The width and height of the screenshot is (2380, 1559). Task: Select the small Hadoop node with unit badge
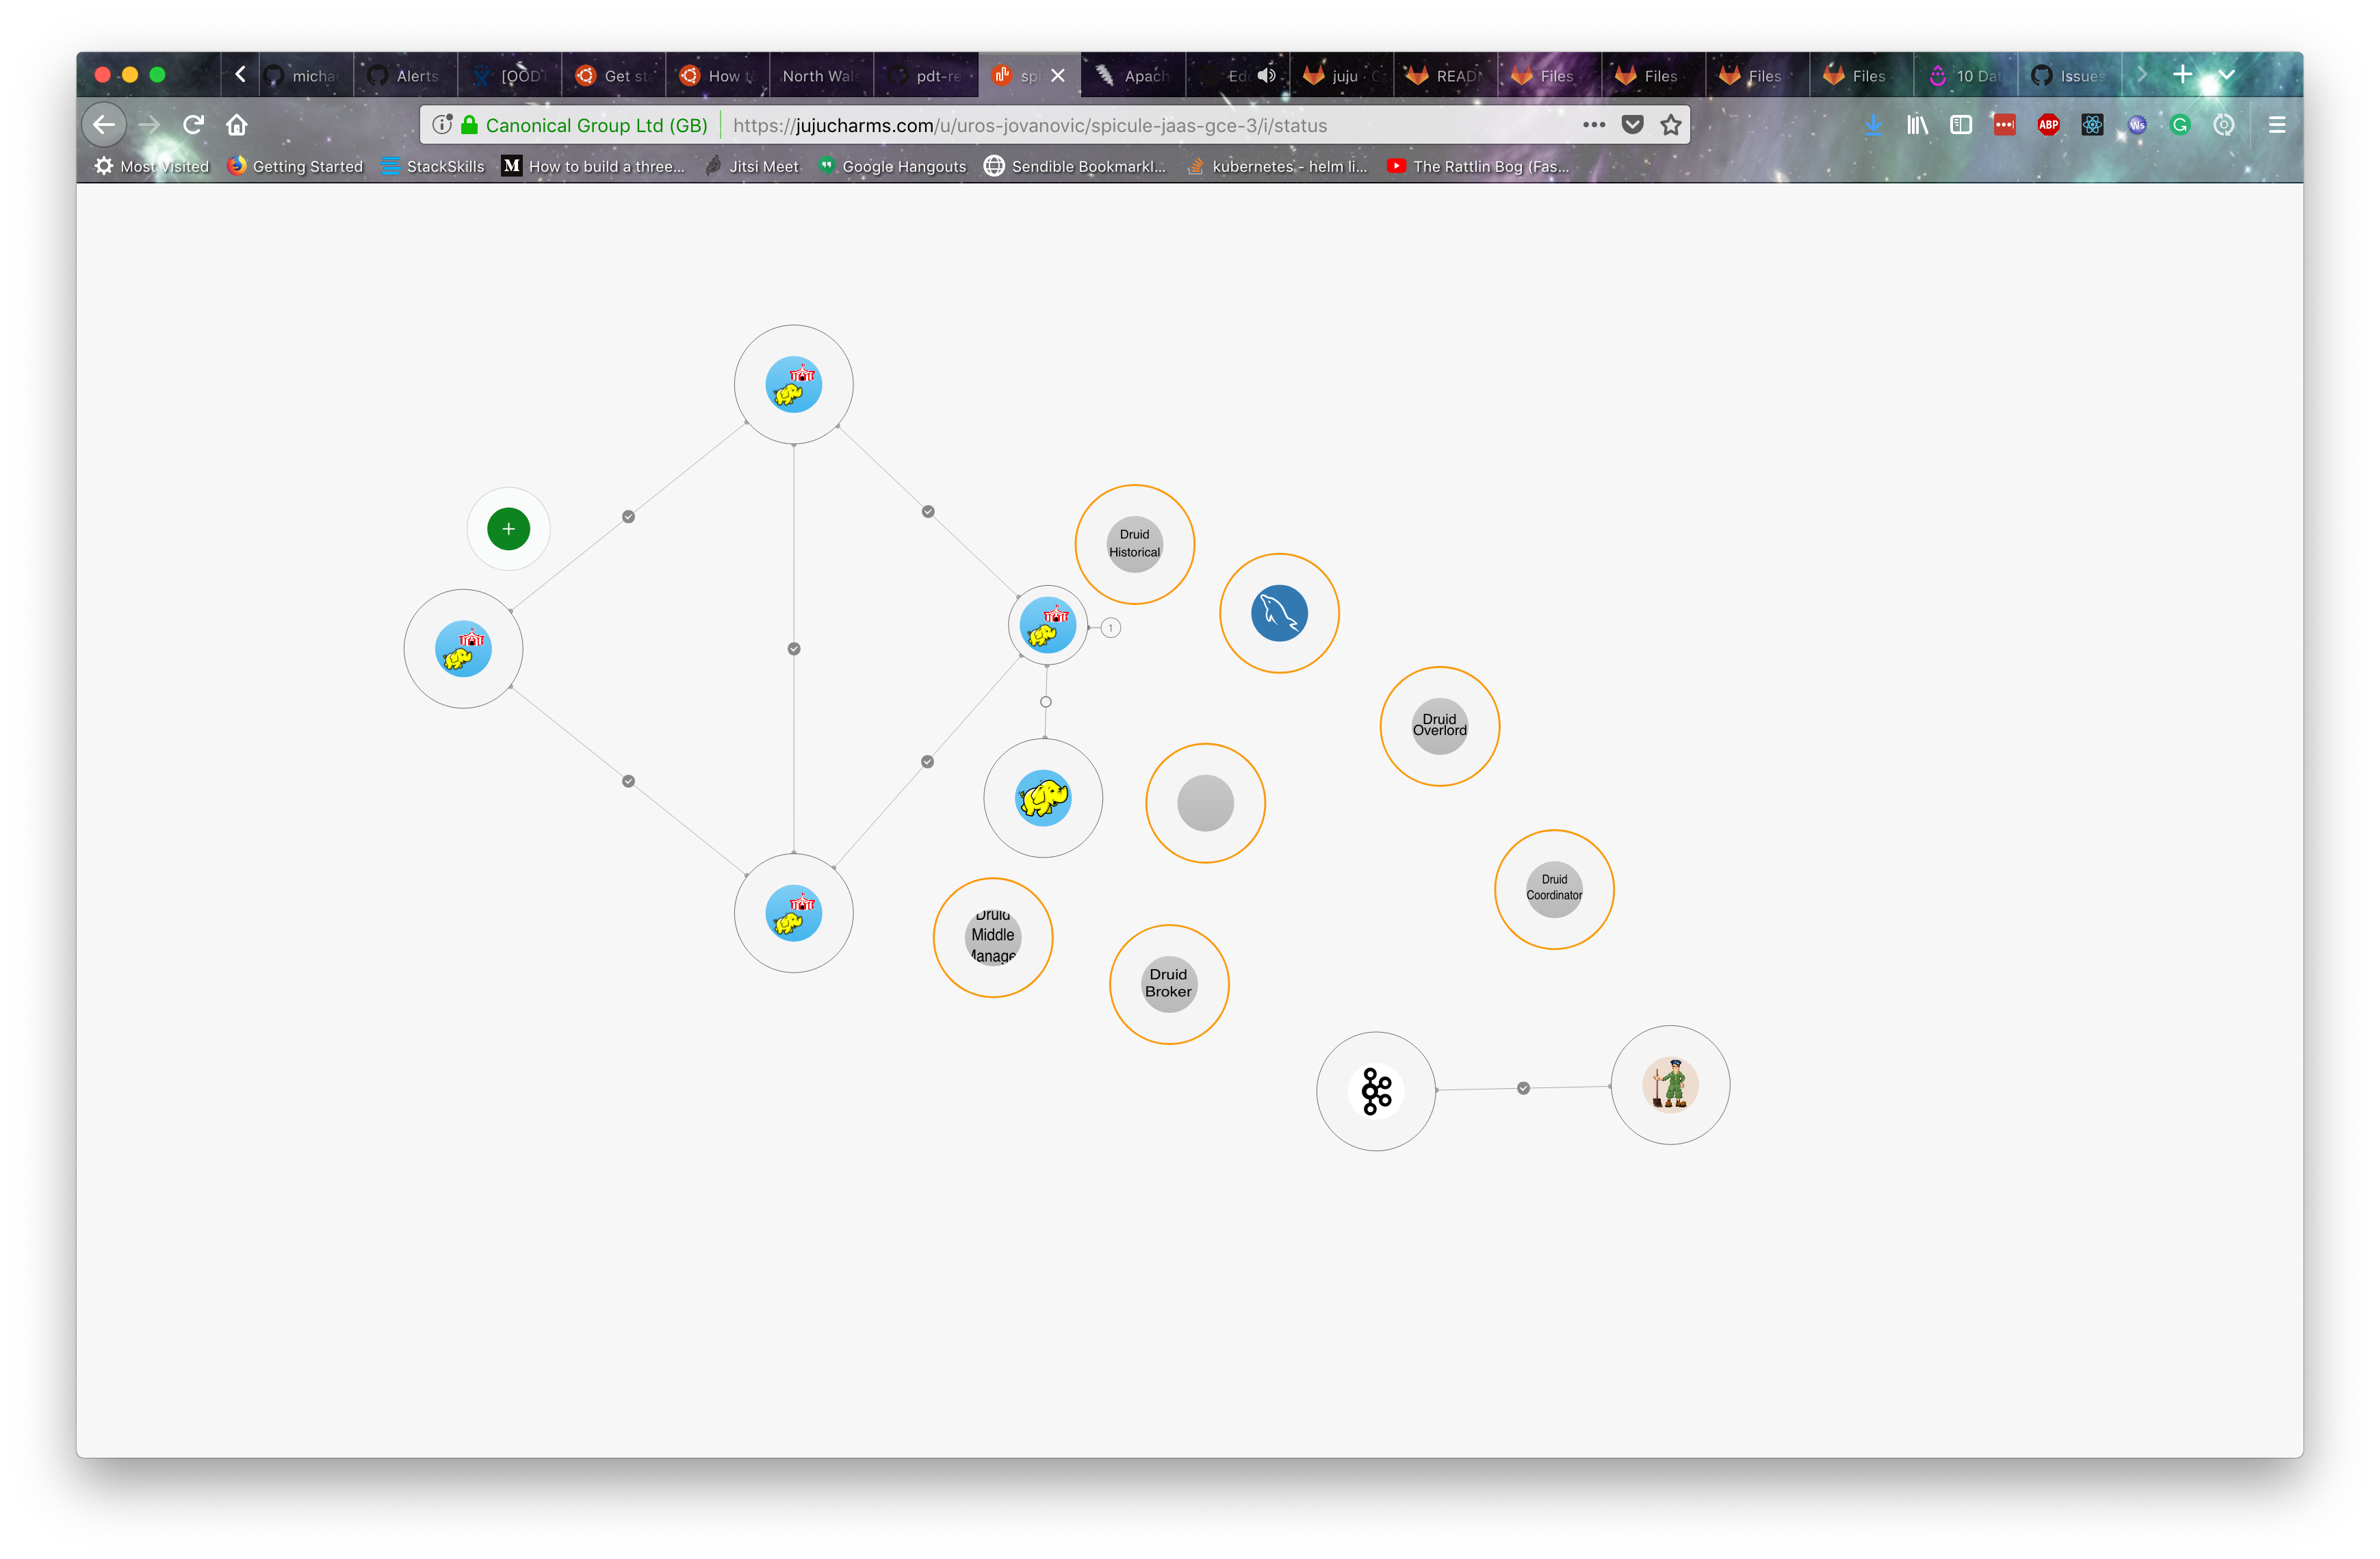tap(1047, 625)
